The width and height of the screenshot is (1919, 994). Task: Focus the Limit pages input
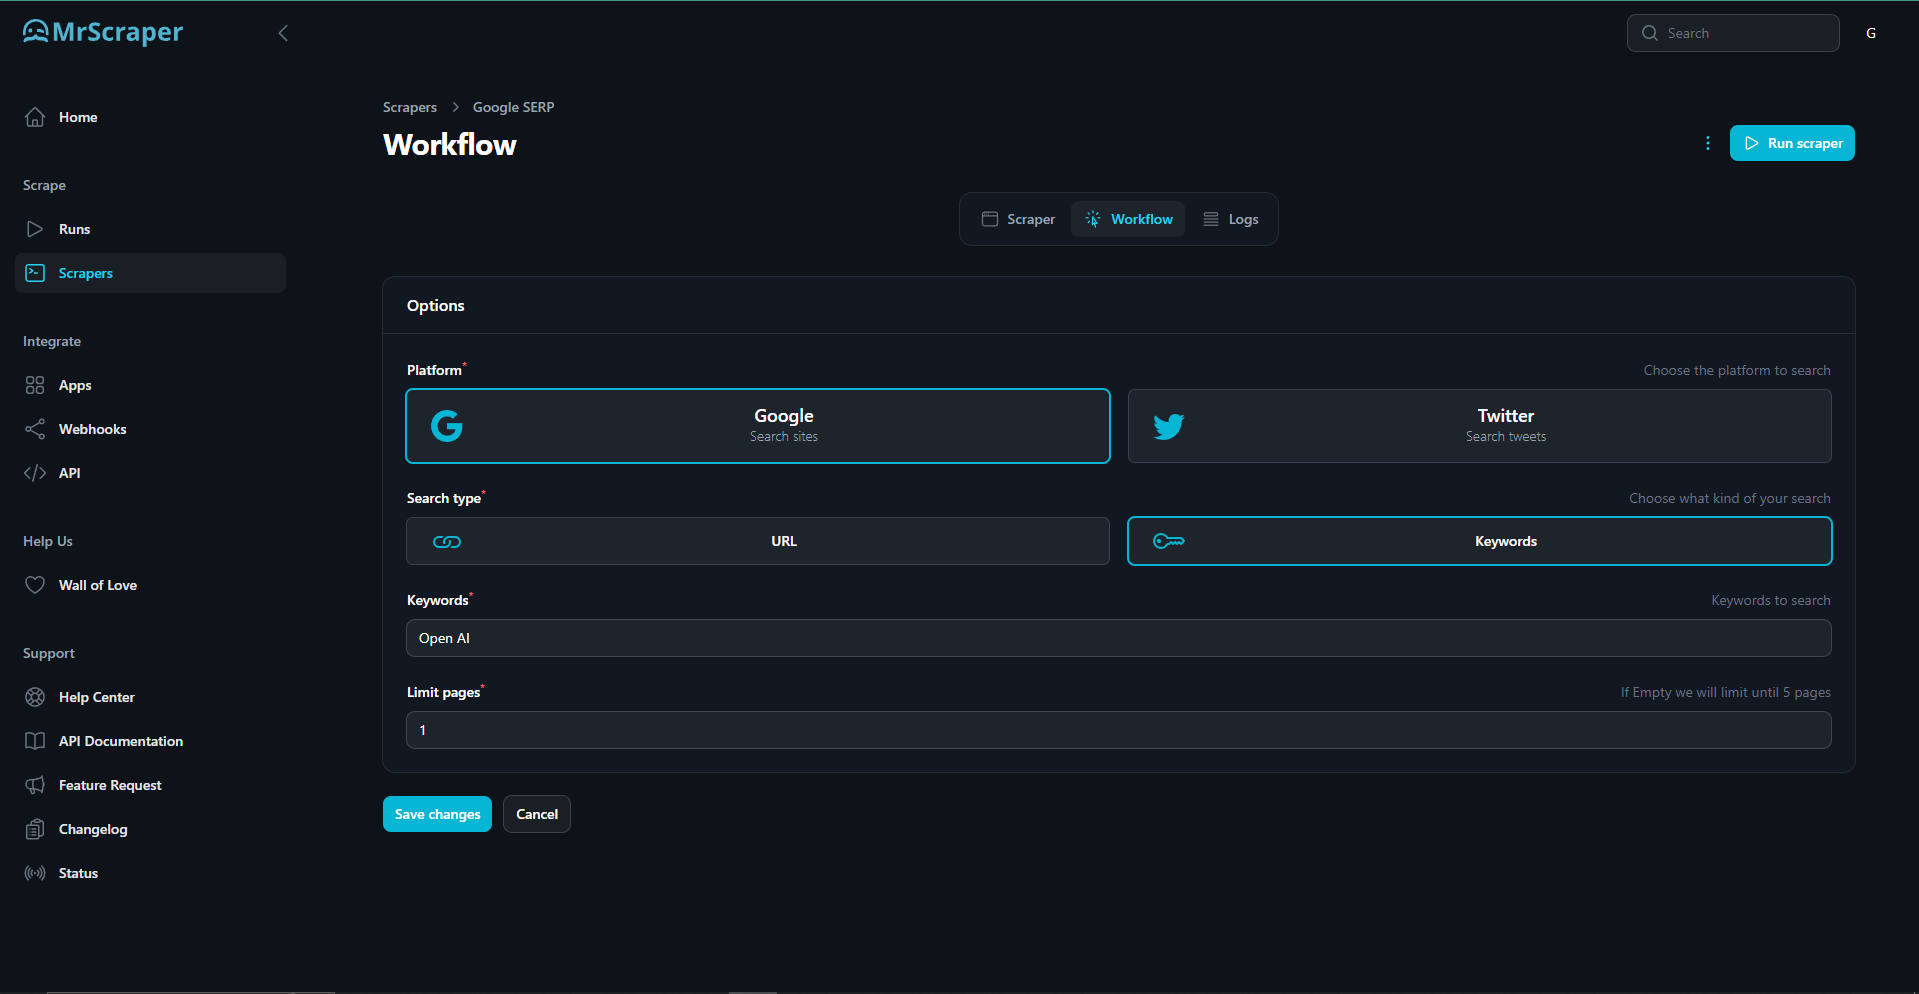[1119, 730]
